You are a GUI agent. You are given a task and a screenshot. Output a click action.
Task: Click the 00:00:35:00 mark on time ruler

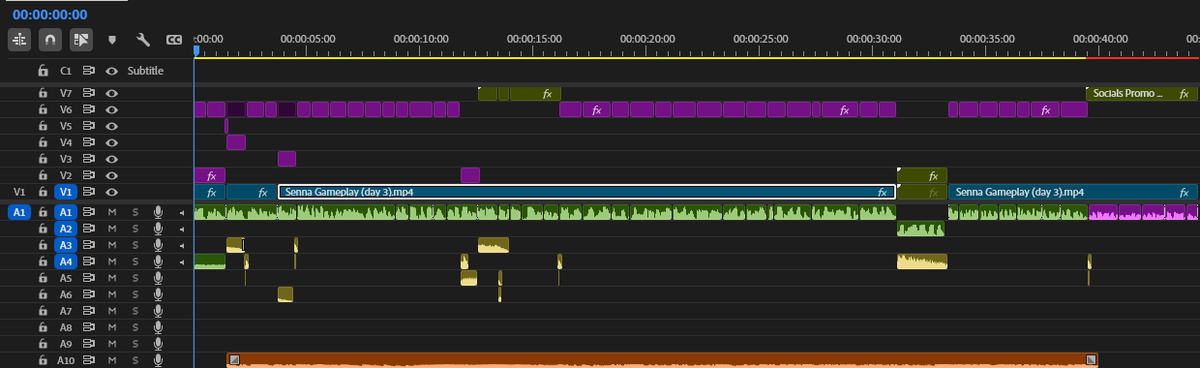(987, 38)
